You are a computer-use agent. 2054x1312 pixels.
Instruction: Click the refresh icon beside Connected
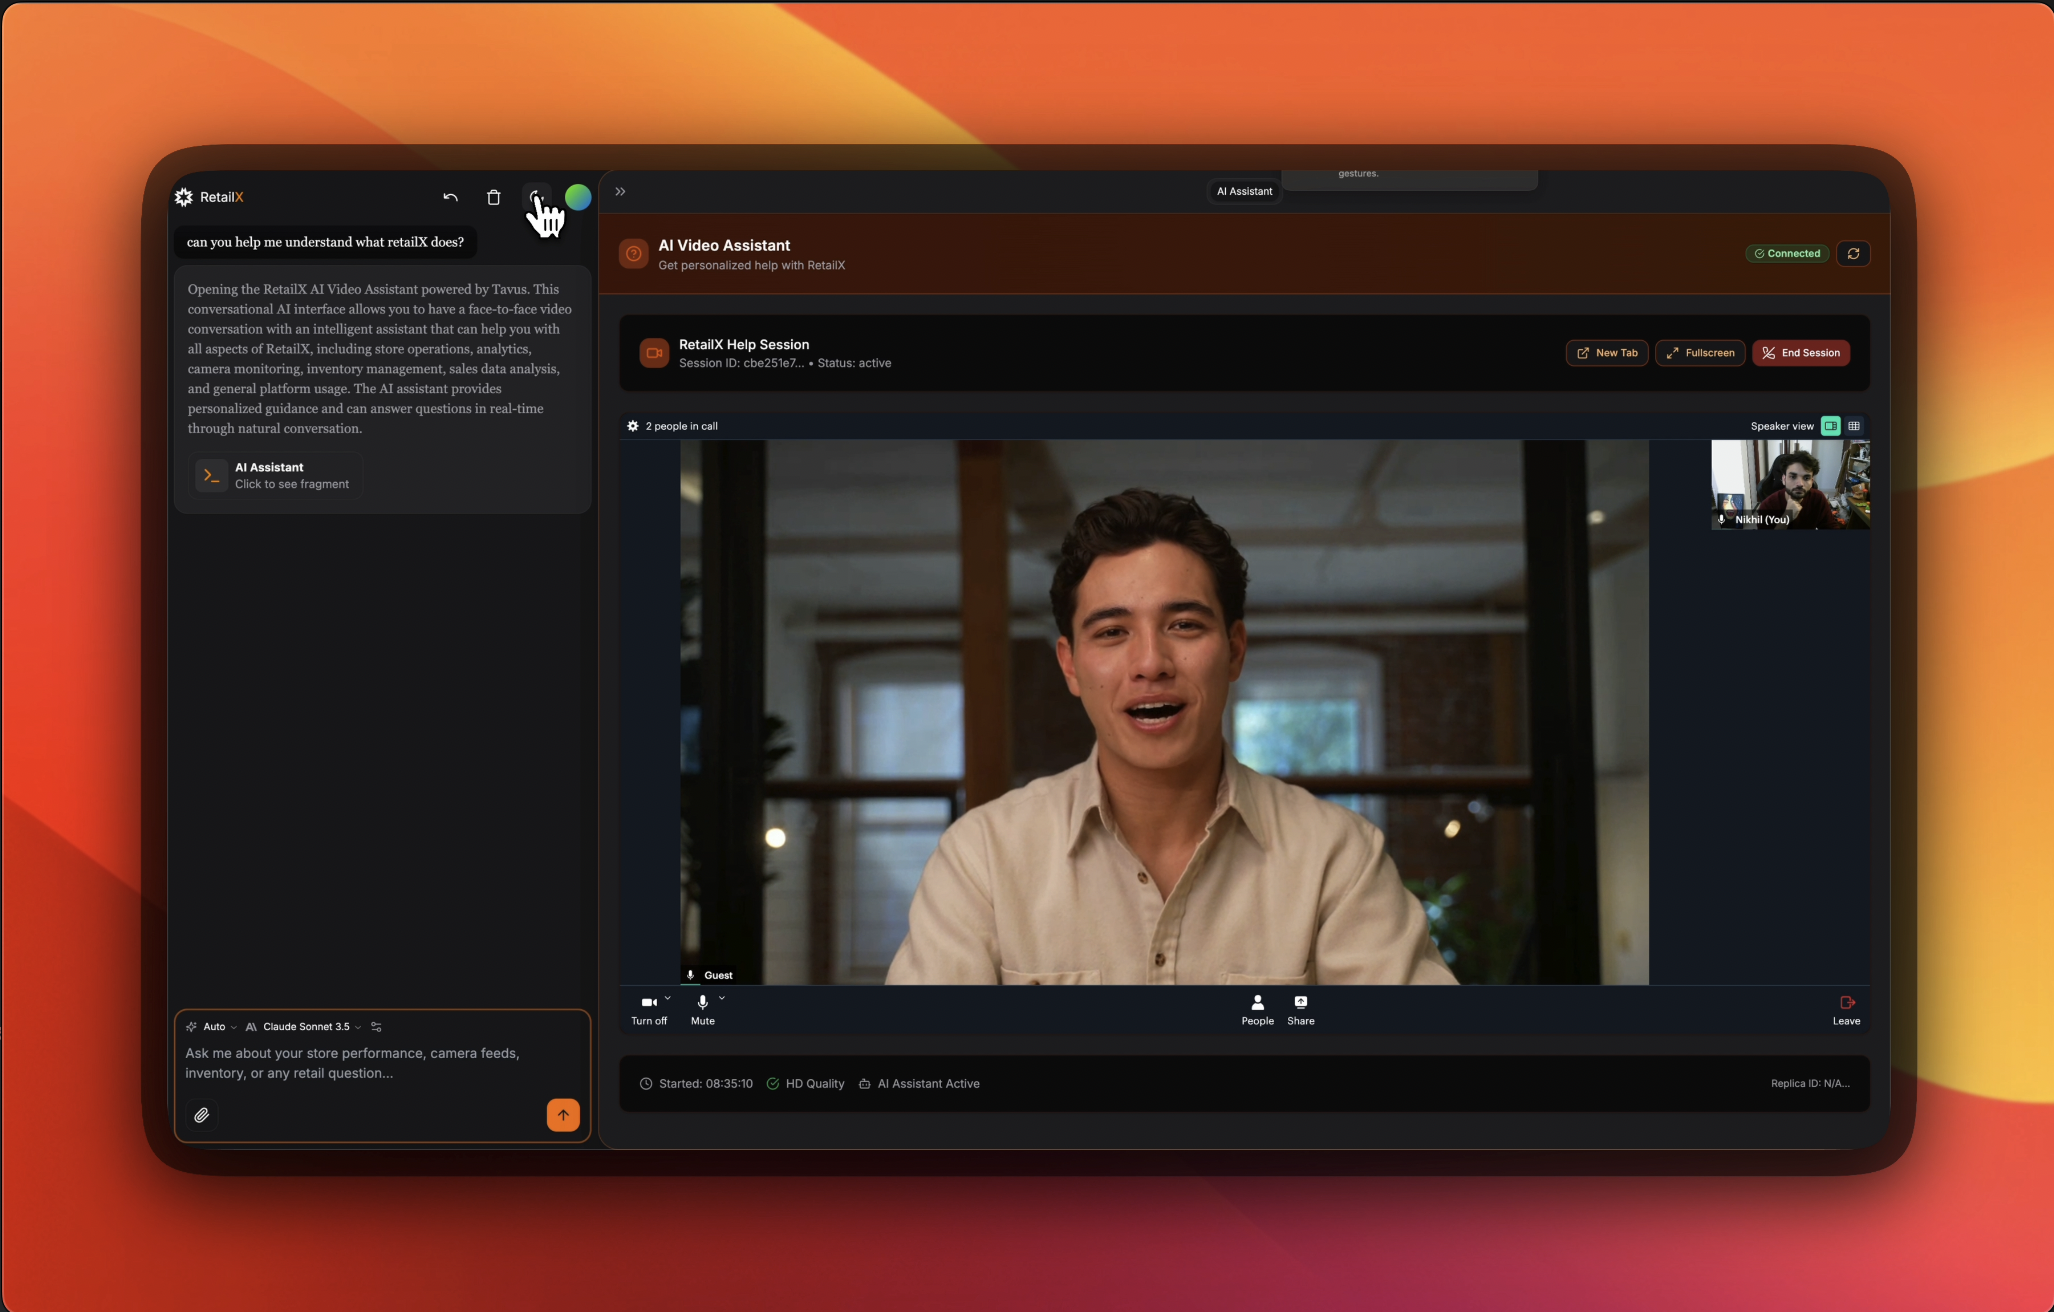click(x=1853, y=254)
